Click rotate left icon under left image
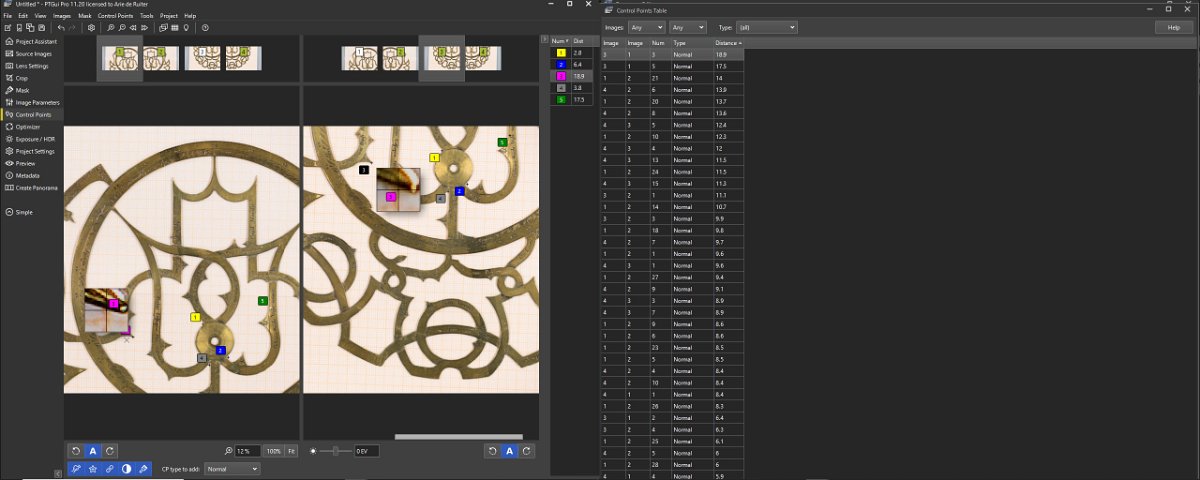 (x=75, y=451)
